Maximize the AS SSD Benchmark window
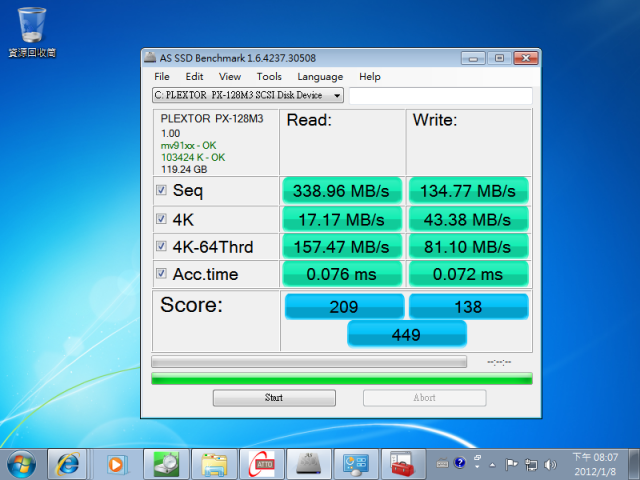The width and height of the screenshot is (640, 480). (x=499, y=58)
